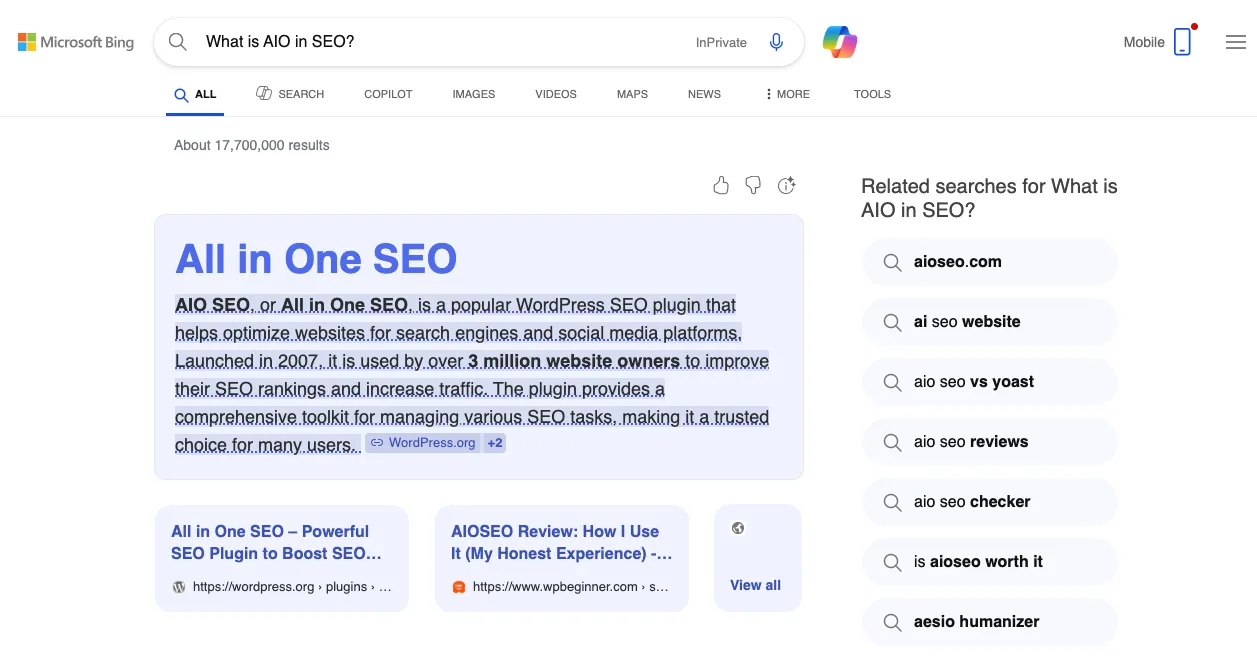Search related term is aioseo worth it
This screenshot has height=658, width=1257.
tap(990, 562)
